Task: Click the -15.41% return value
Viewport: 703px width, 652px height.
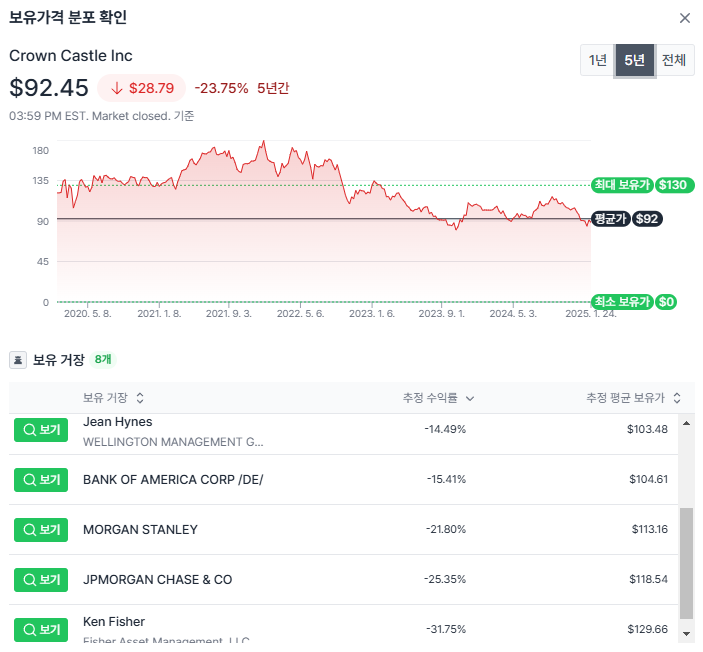Action: click(x=446, y=479)
